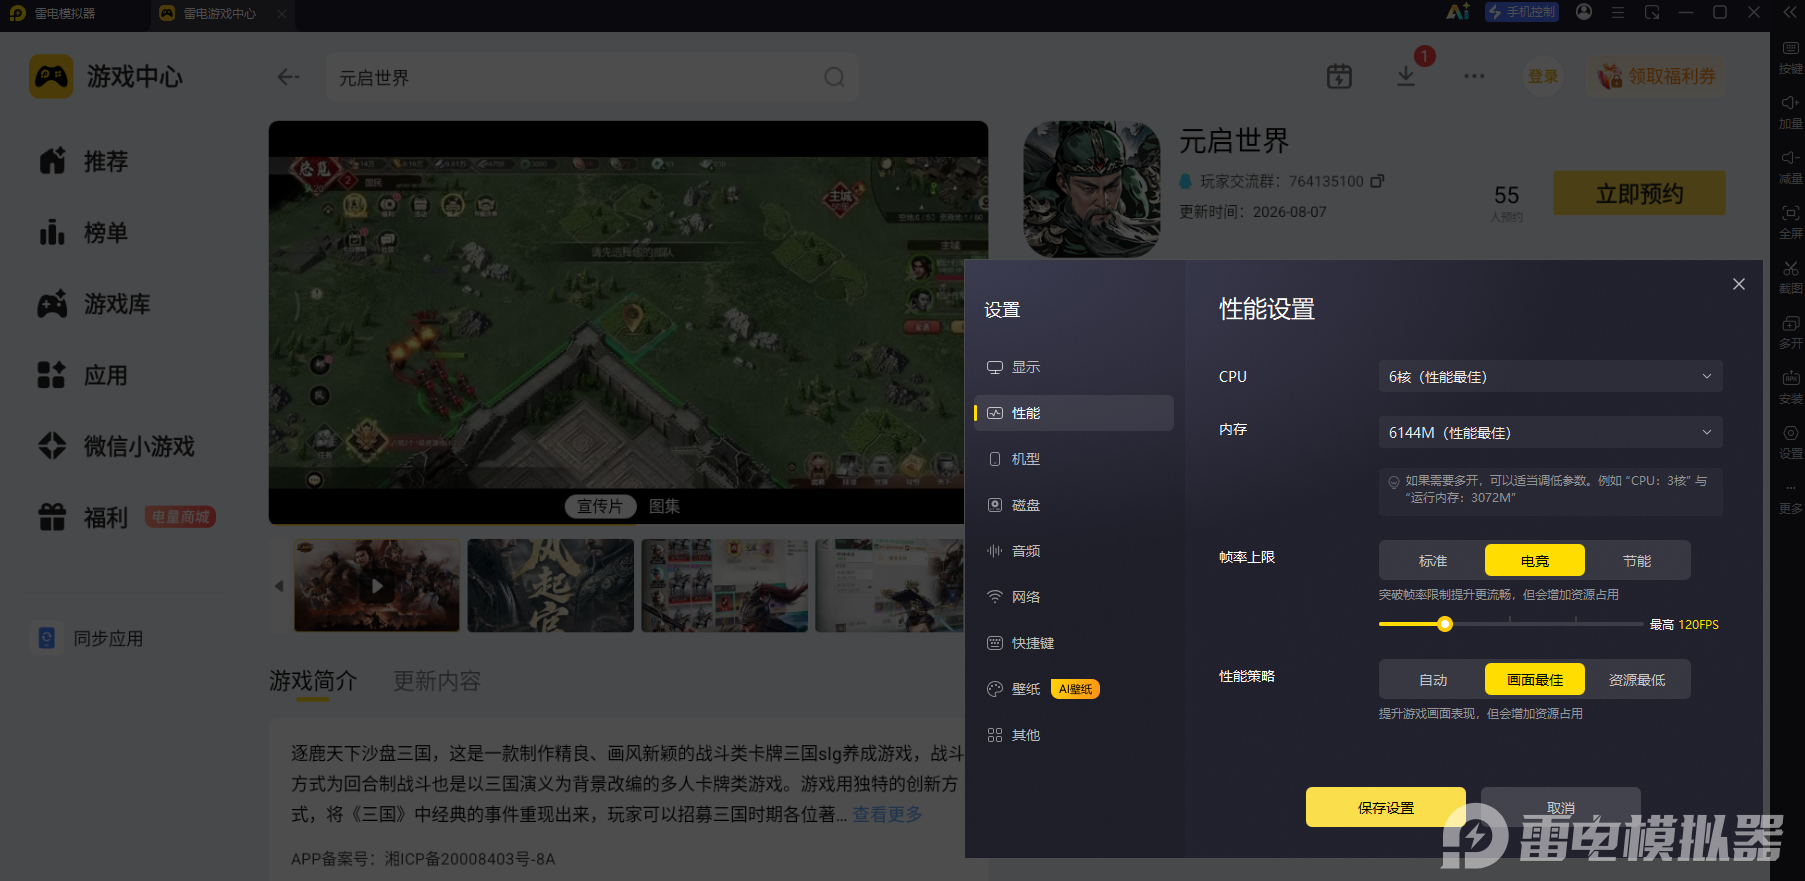Expand the 内存 memory dropdown

(x=1550, y=433)
